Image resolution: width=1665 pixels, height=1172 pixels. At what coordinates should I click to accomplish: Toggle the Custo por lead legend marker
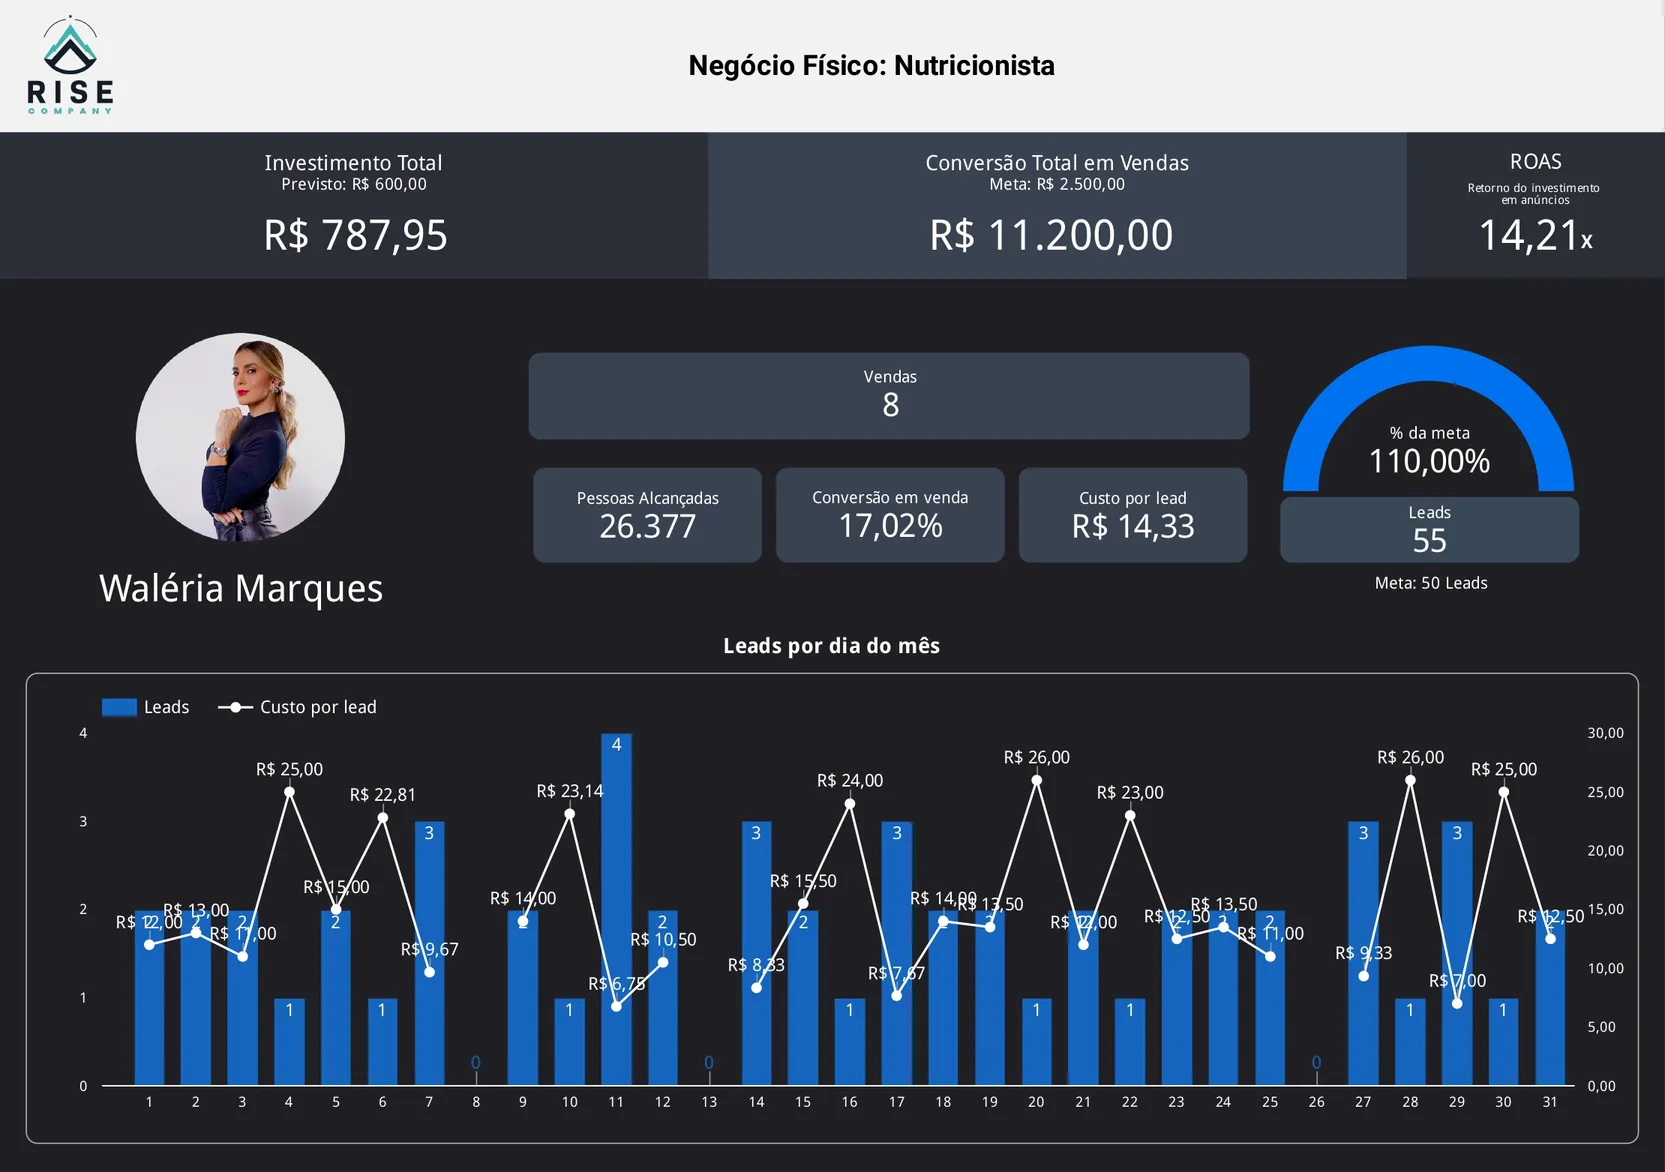coord(235,707)
